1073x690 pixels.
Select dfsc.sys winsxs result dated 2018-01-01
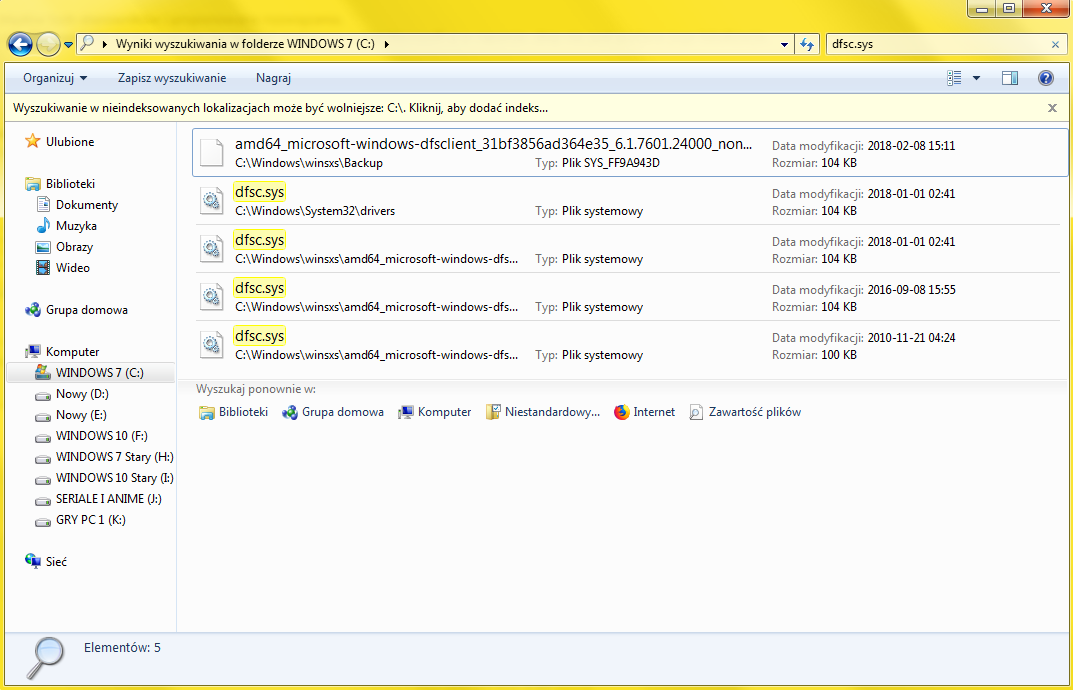click(630, 249)
